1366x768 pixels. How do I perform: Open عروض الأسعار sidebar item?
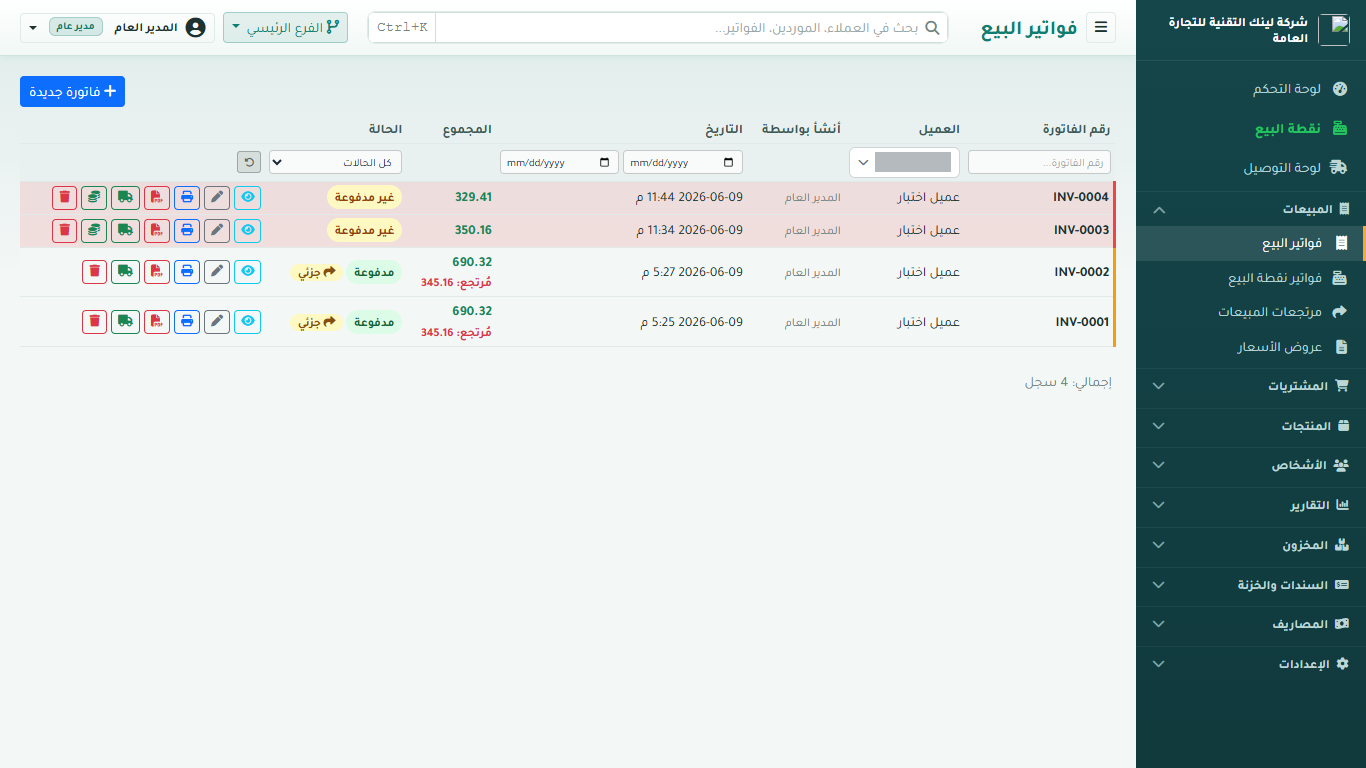1251,347
